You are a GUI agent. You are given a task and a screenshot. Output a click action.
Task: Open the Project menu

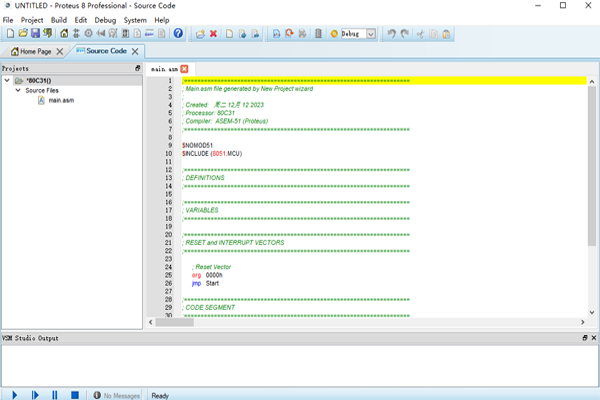click(x=32, y=20)
